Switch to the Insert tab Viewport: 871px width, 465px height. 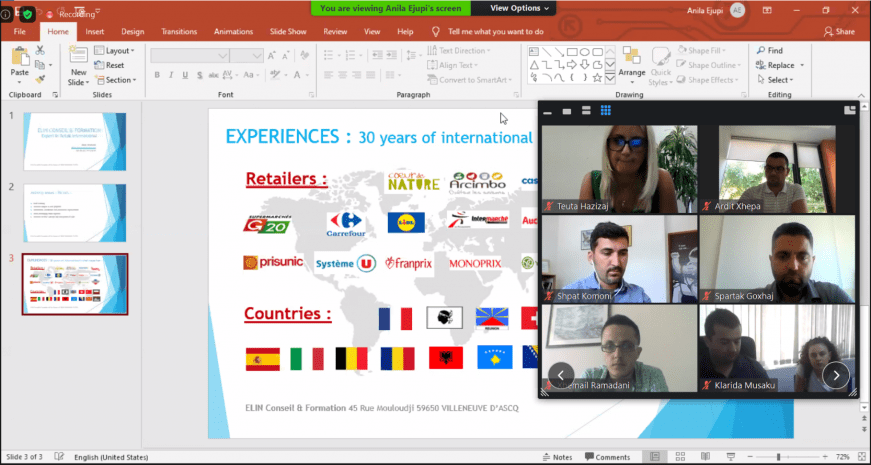[94, 32]
